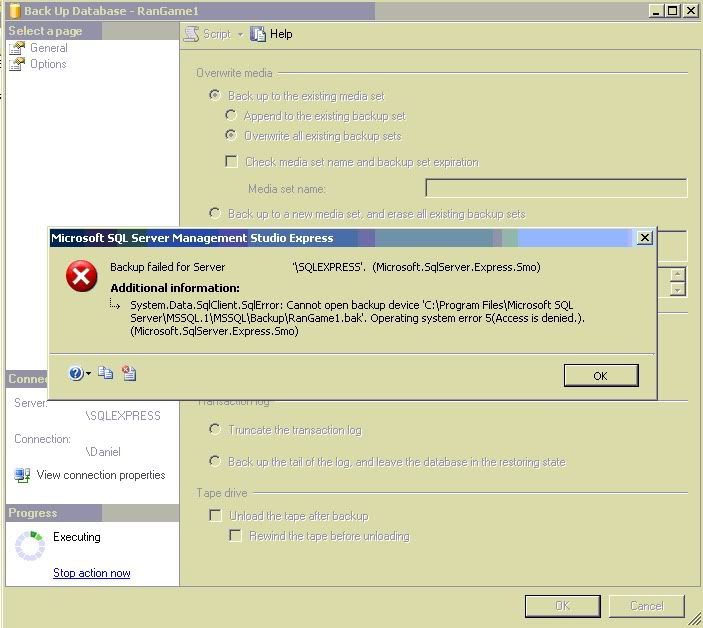
Task: Tick Unload the tape after backup
Action: (x=215, y=516)
